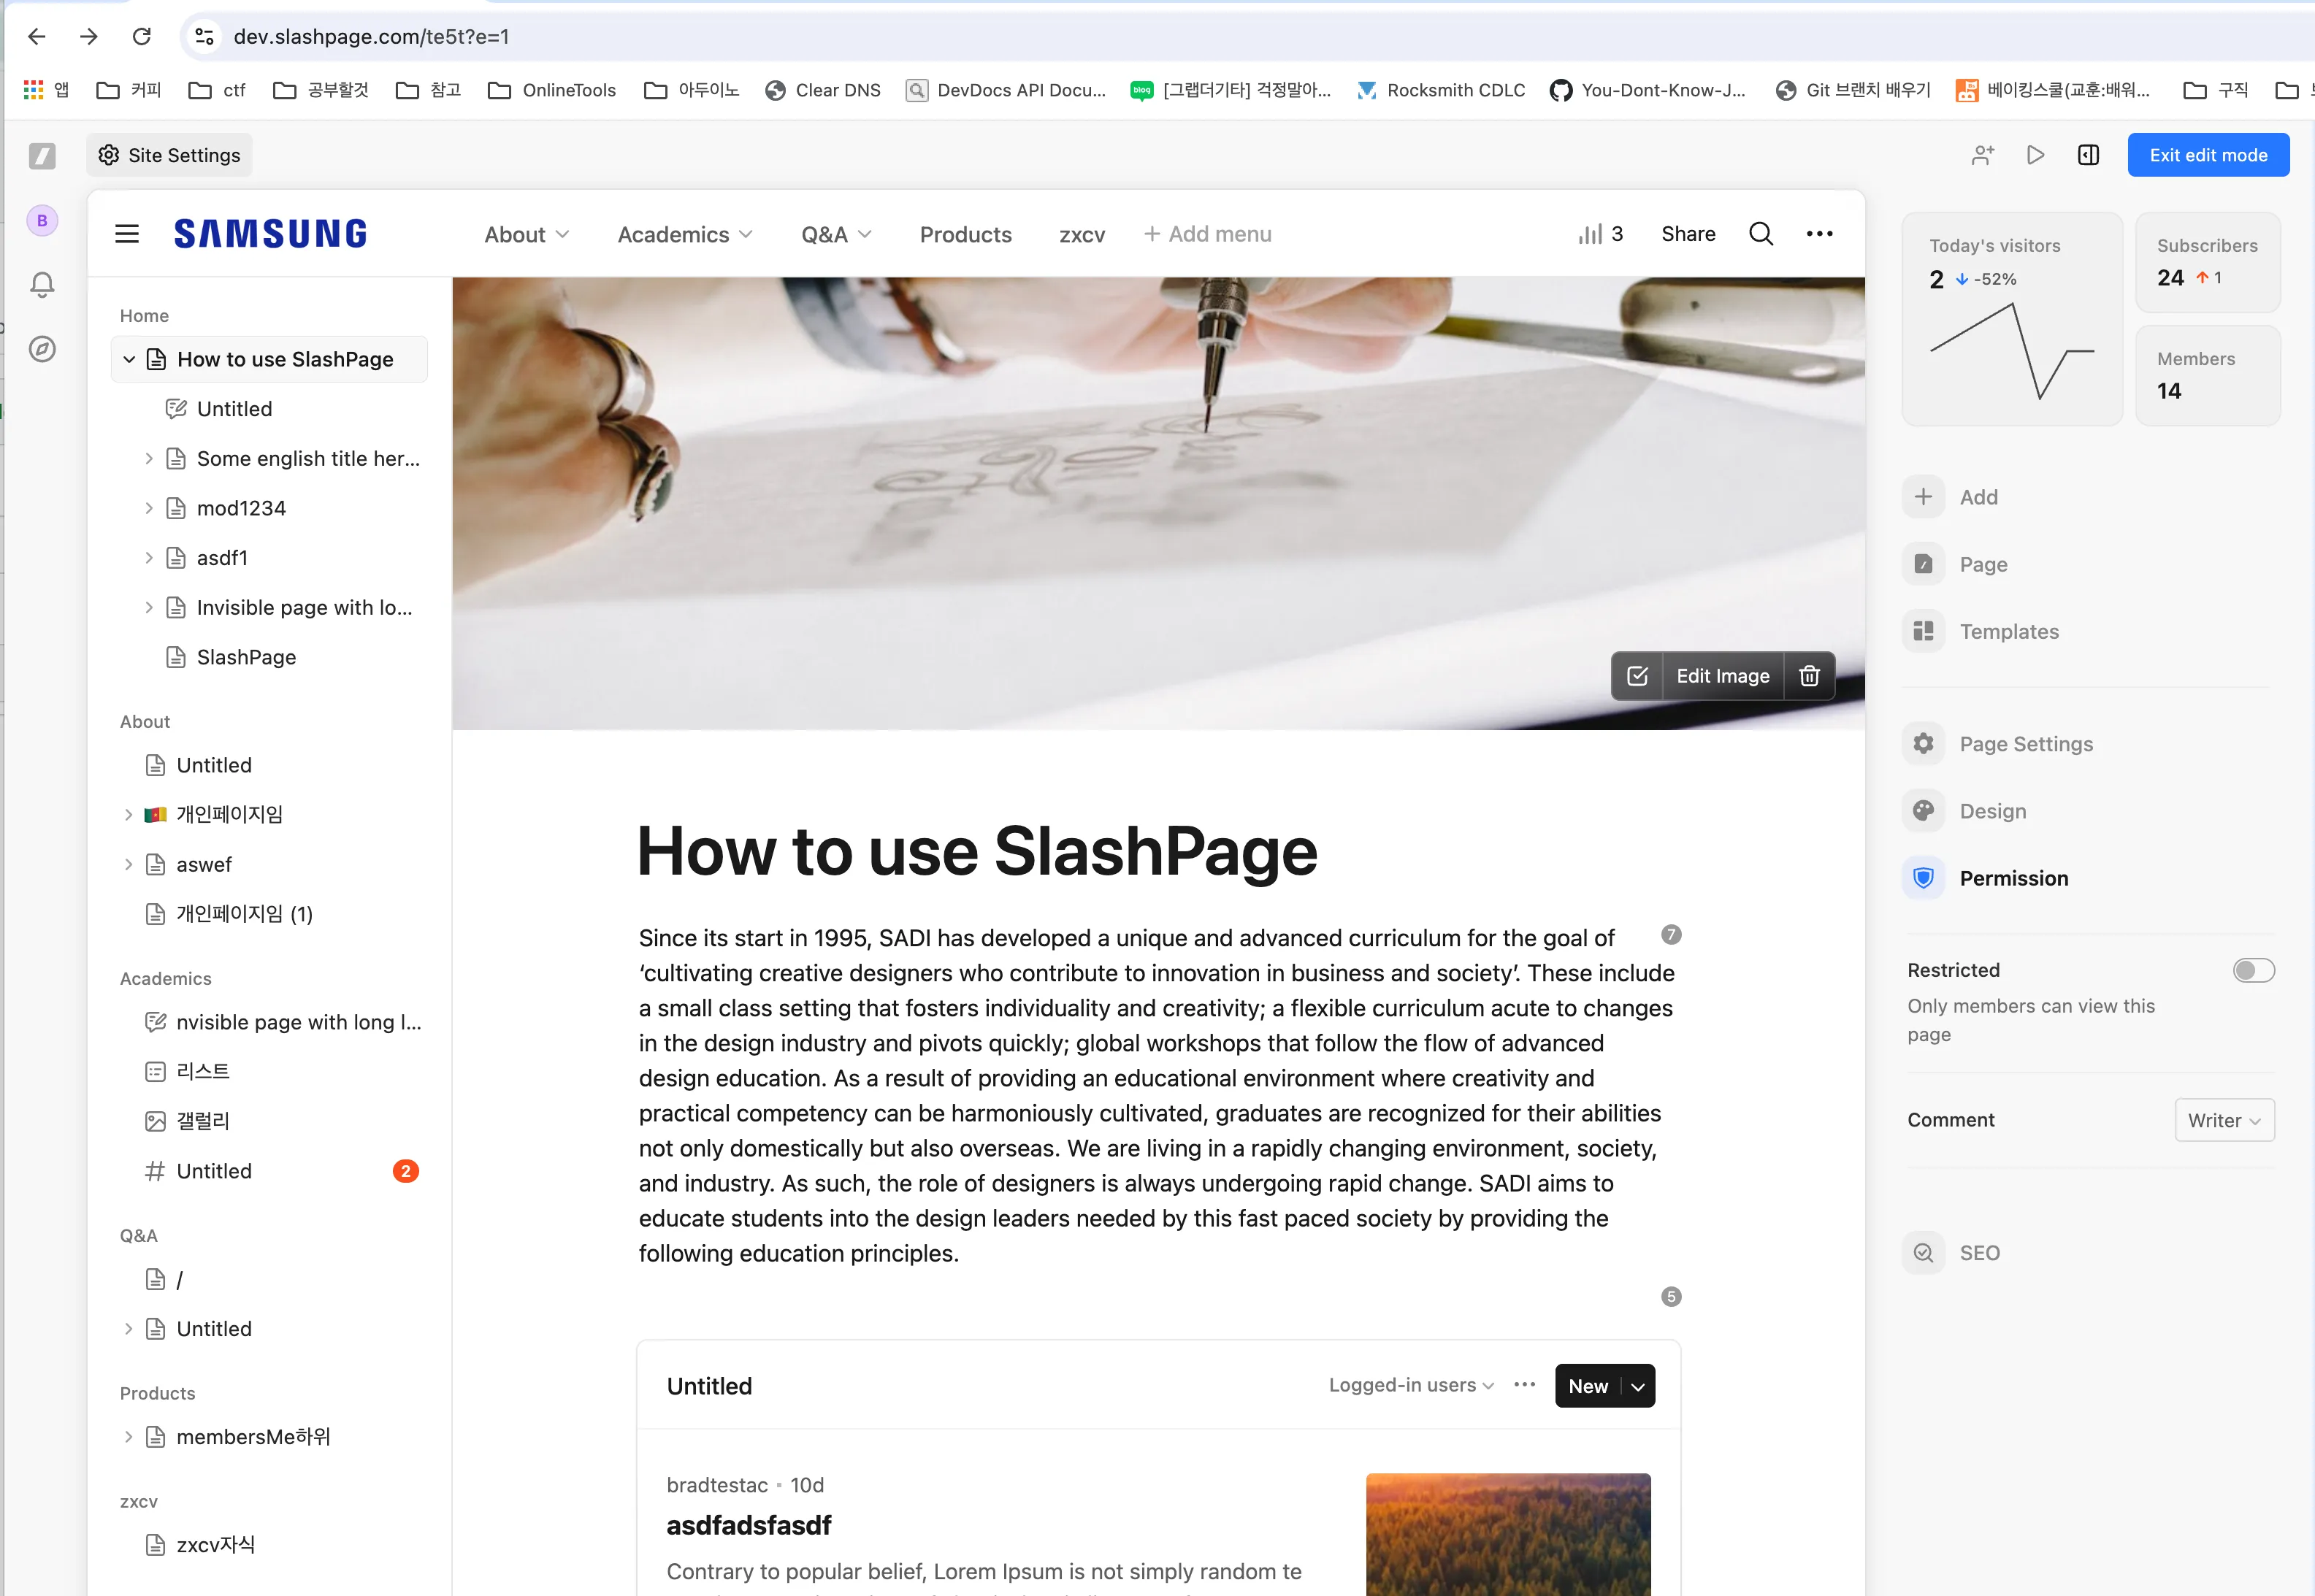Expand the mod1234 page tree
The width and height of the screenshot is (2315, 1596).
click(x=149, y=508)
